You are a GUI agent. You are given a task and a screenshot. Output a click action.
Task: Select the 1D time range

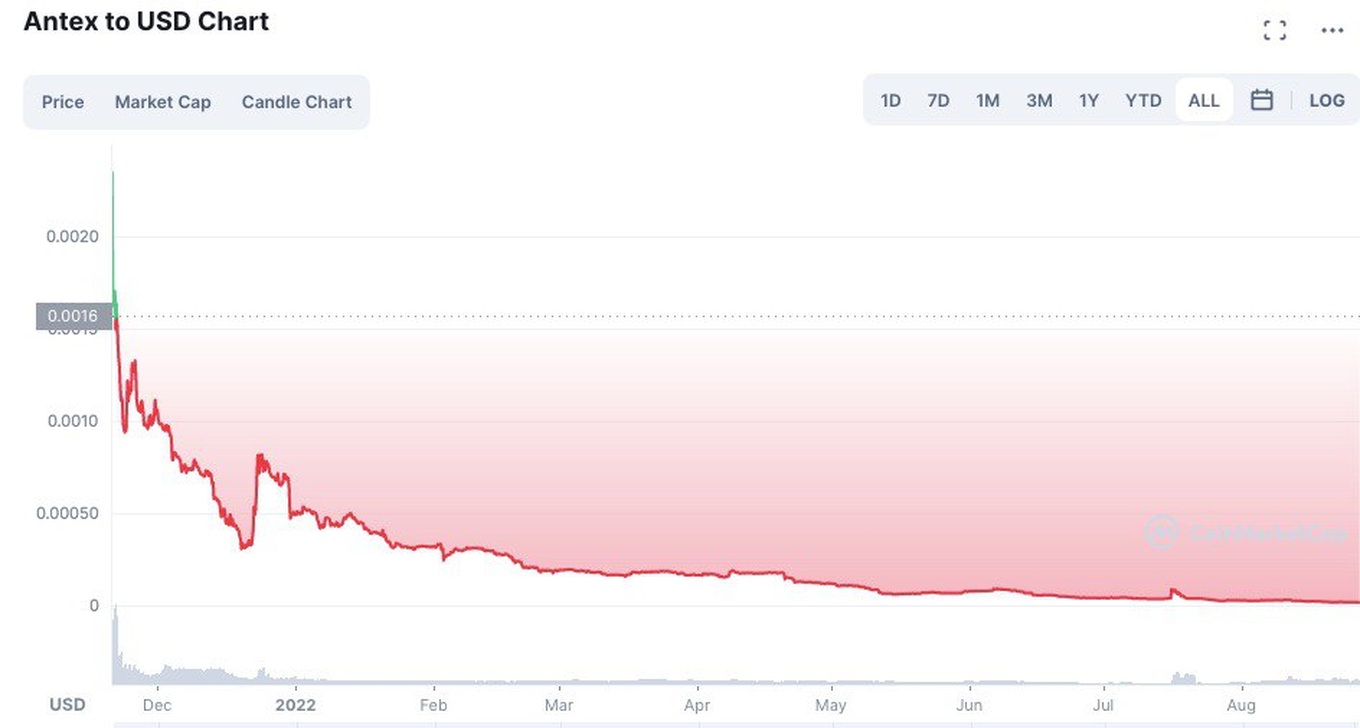click(x=890, y=100)
